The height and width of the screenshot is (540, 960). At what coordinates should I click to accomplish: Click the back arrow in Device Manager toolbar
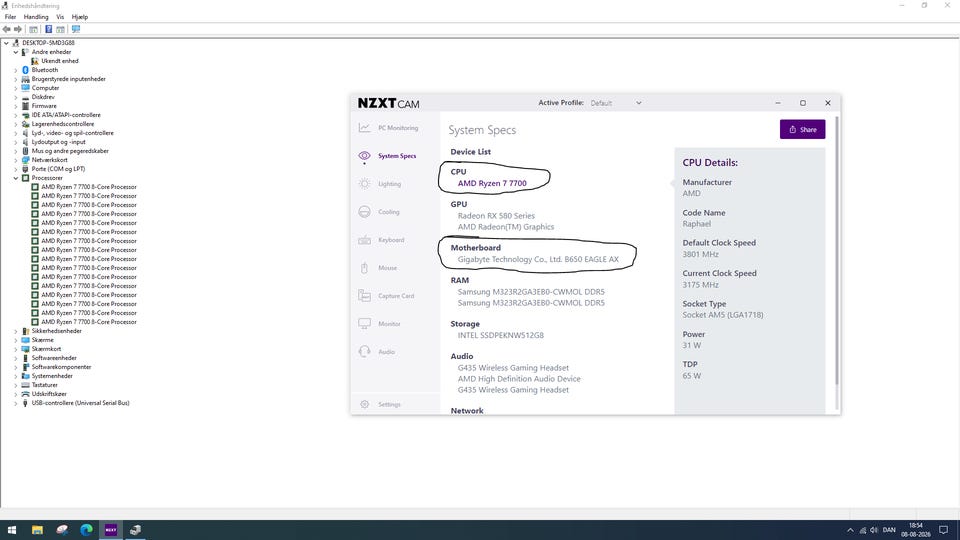pos(7,29)
